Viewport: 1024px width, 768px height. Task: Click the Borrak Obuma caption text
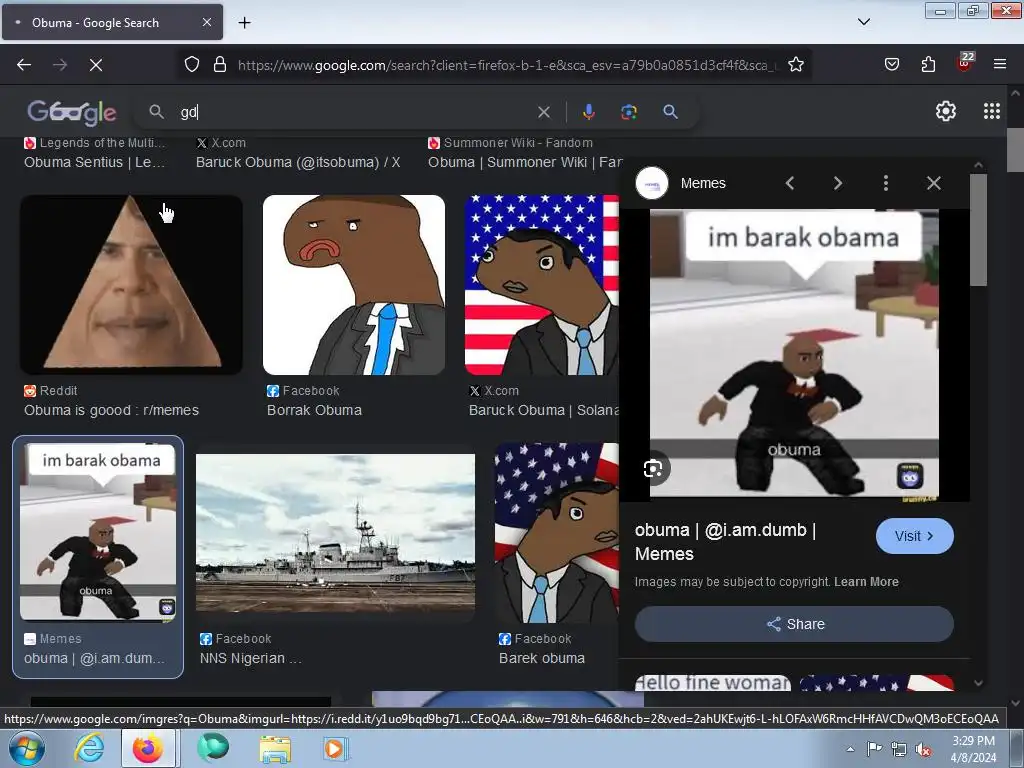pyautogui.click(x=314, y=410)
